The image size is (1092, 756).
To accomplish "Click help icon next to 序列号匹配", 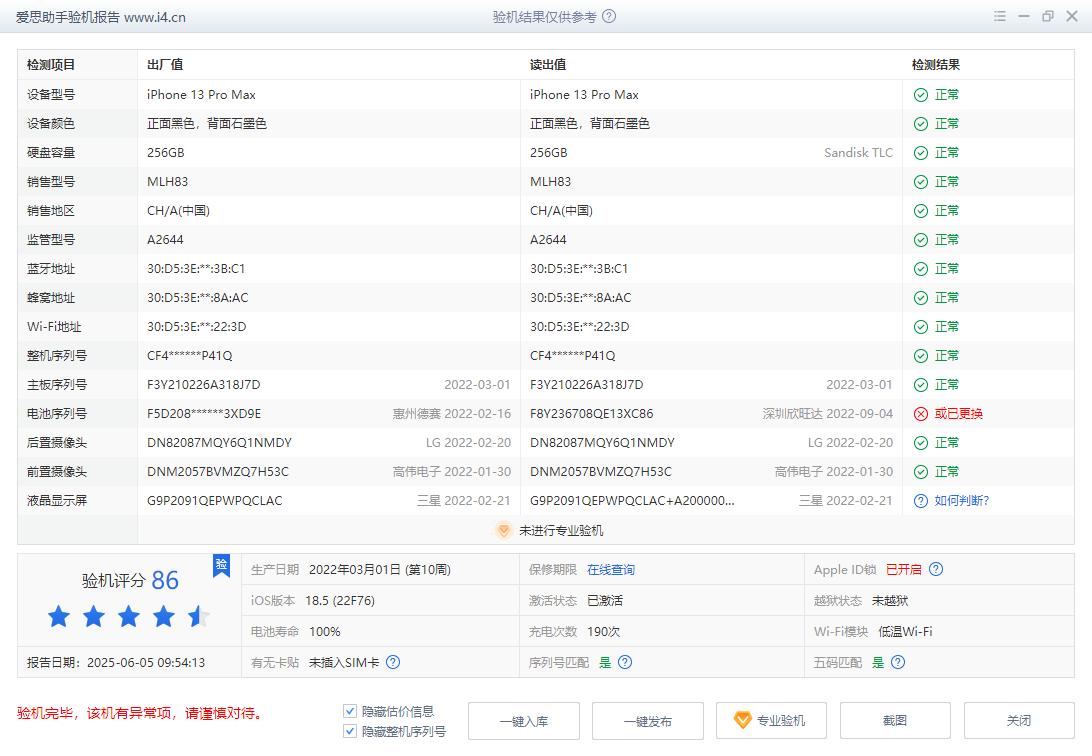I will point(625,662).
